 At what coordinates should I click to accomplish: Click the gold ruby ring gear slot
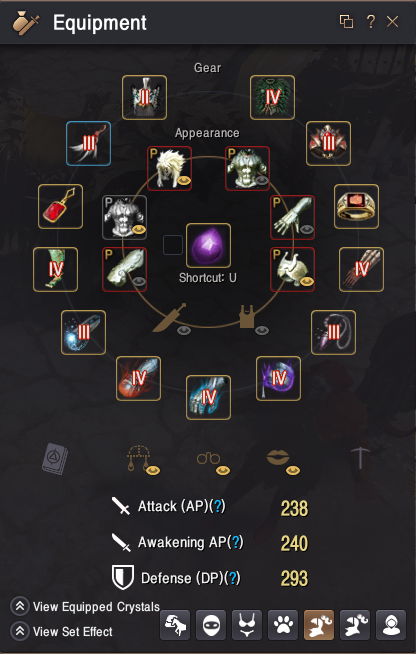click(356, 206)
